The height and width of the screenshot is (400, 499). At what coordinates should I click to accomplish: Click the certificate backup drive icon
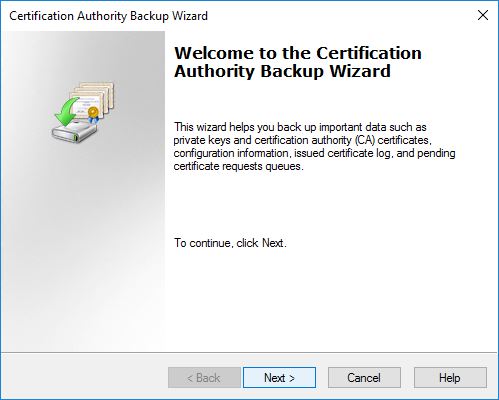point(83,113)
